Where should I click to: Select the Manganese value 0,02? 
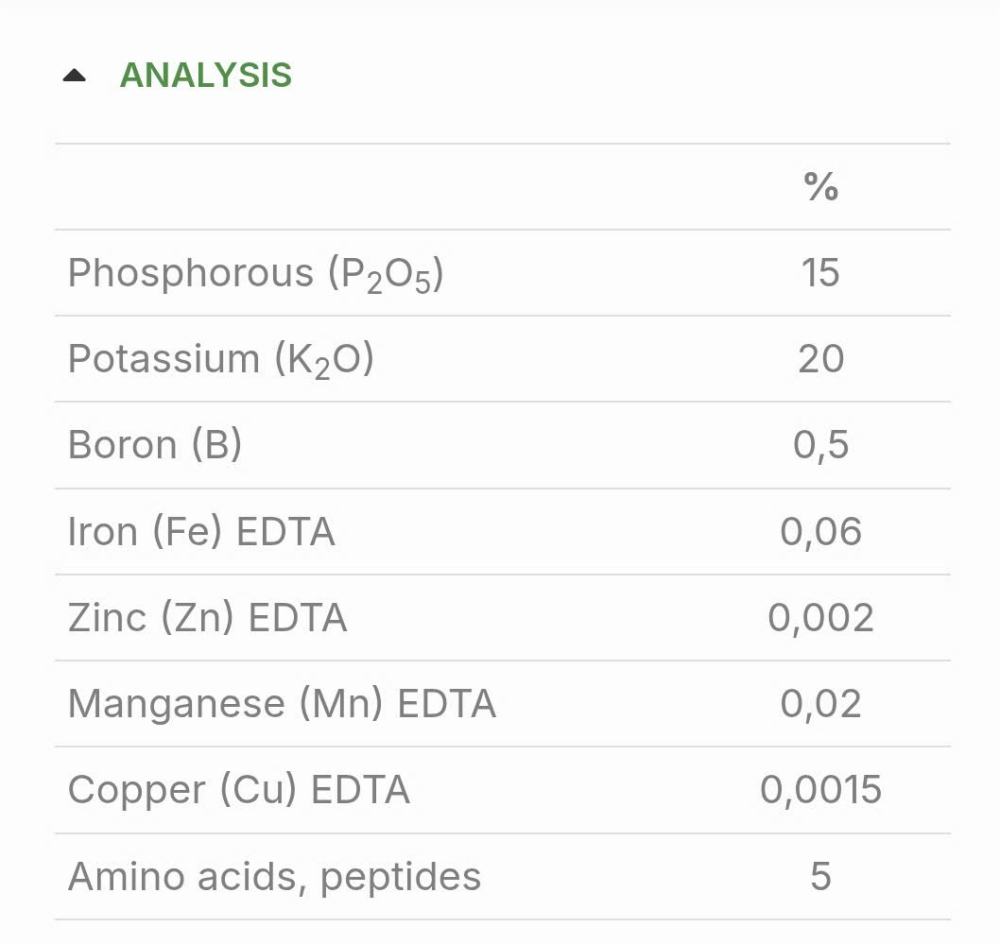pos(821,704)
